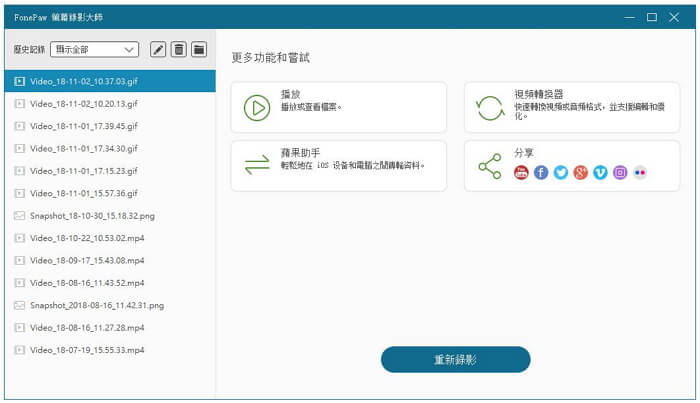The width and height of the screenshot is (700, 403).
Task: Share to Google Plus icon
Action: [580, 172]
